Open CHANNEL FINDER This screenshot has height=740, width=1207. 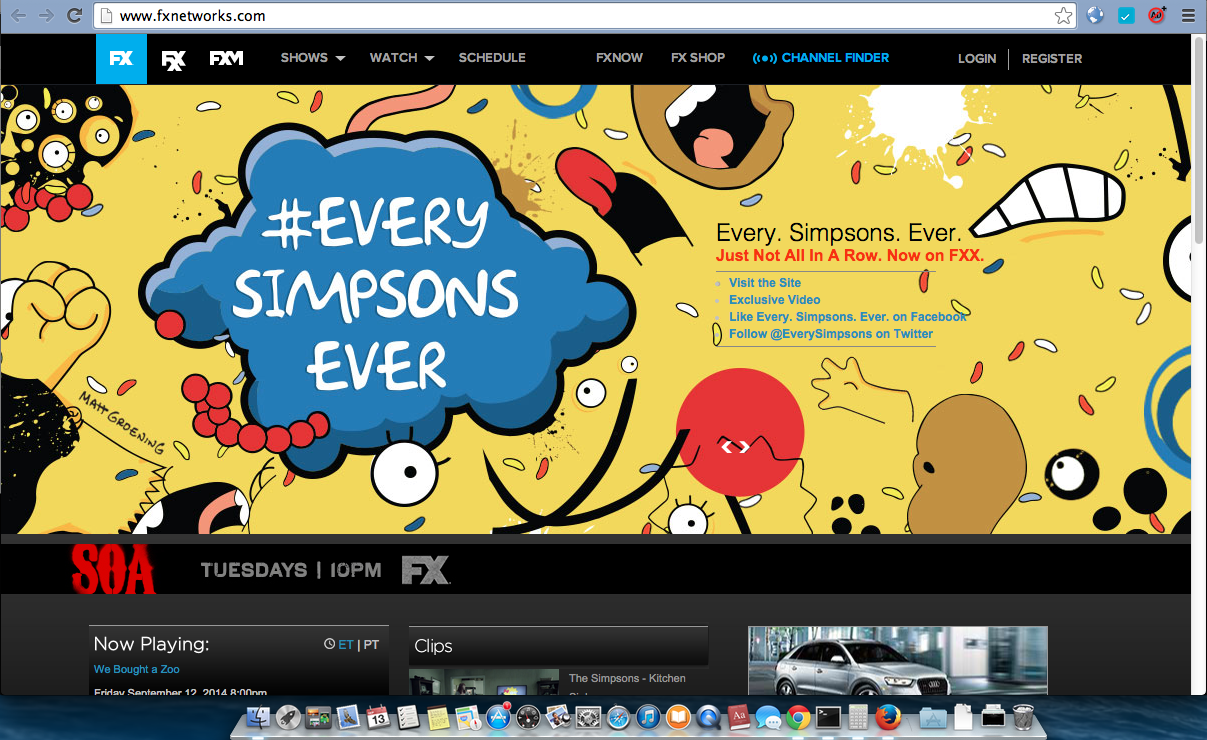835,58
